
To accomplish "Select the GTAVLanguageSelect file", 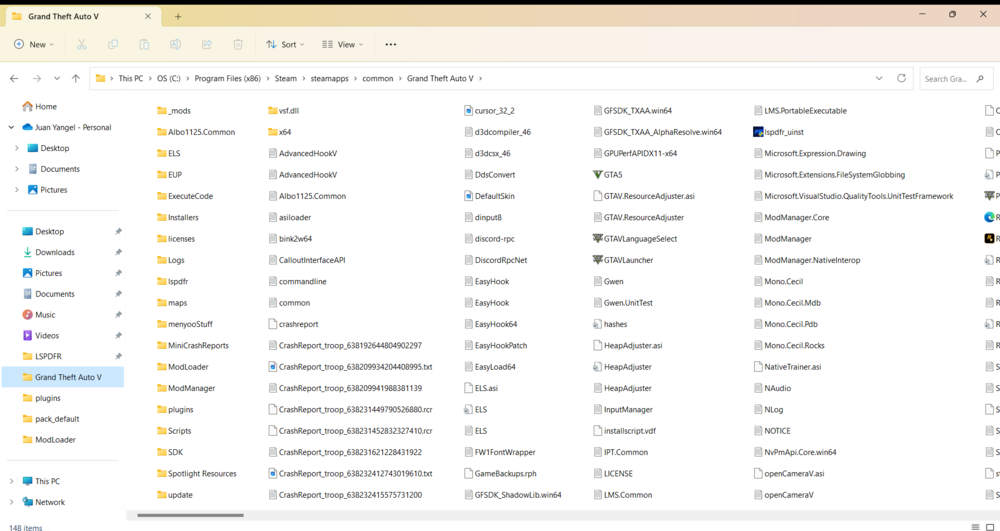I will (635, 238).
